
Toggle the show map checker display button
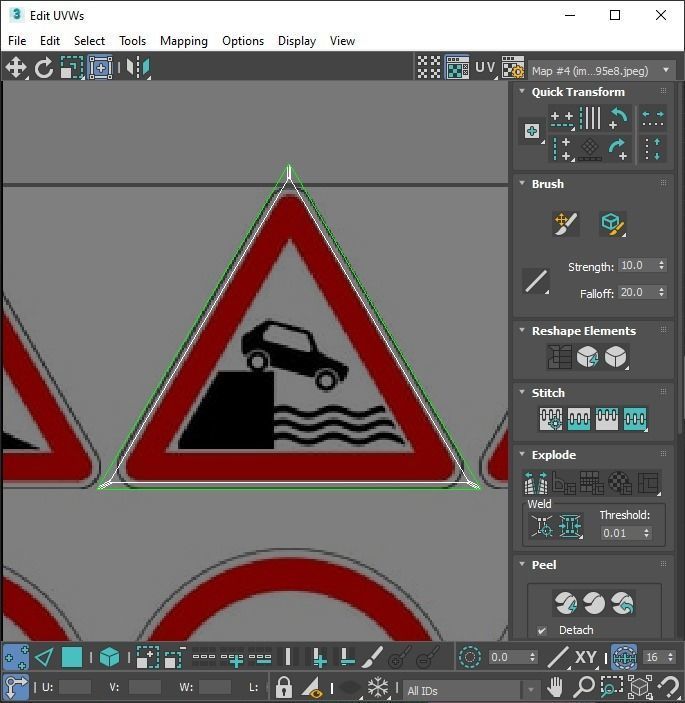click(x=457, y=68)
